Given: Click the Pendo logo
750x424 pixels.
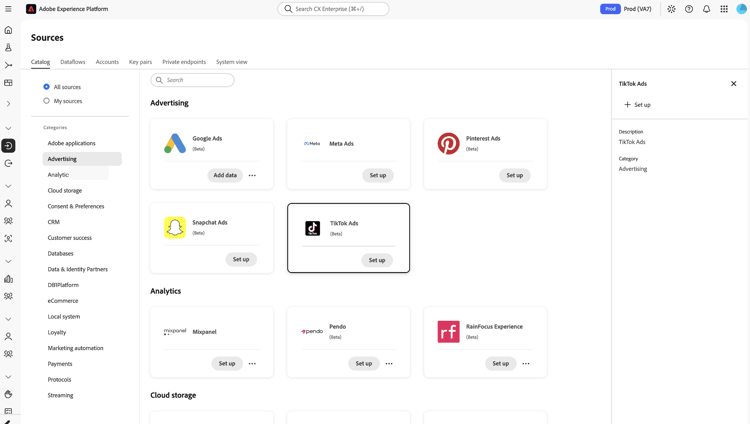Looking at the screenshot, I should click(312, 331).
